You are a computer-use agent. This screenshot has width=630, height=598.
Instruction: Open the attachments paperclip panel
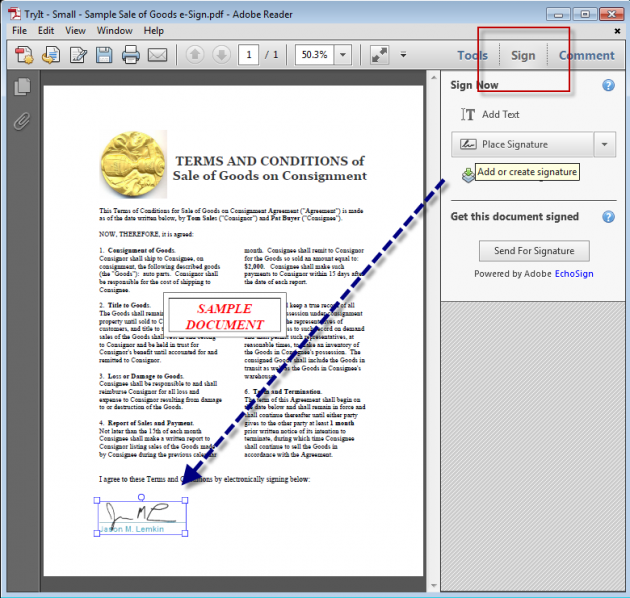point(21,121)
